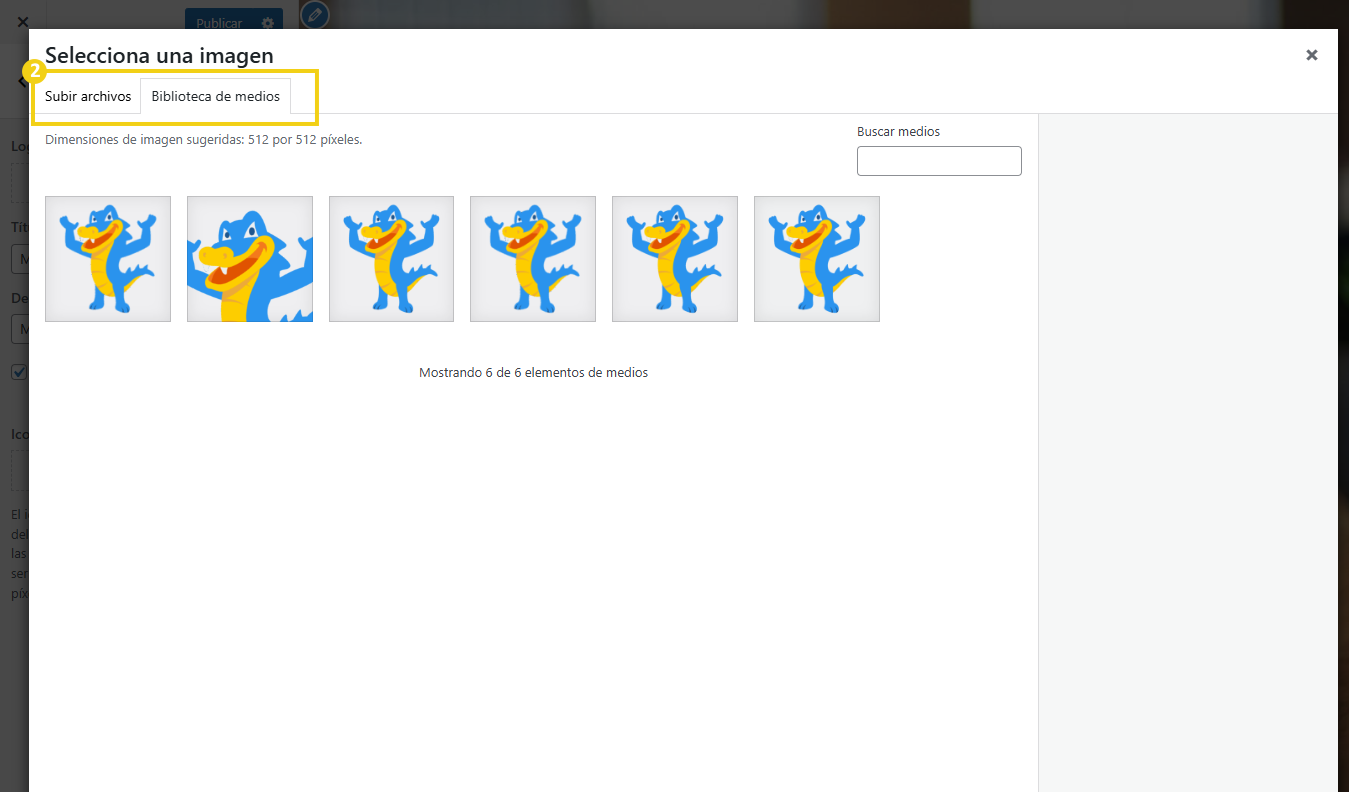Exit the customizer via top-left X icon
The image size is (1349, 792).
(x=22, y=21)
